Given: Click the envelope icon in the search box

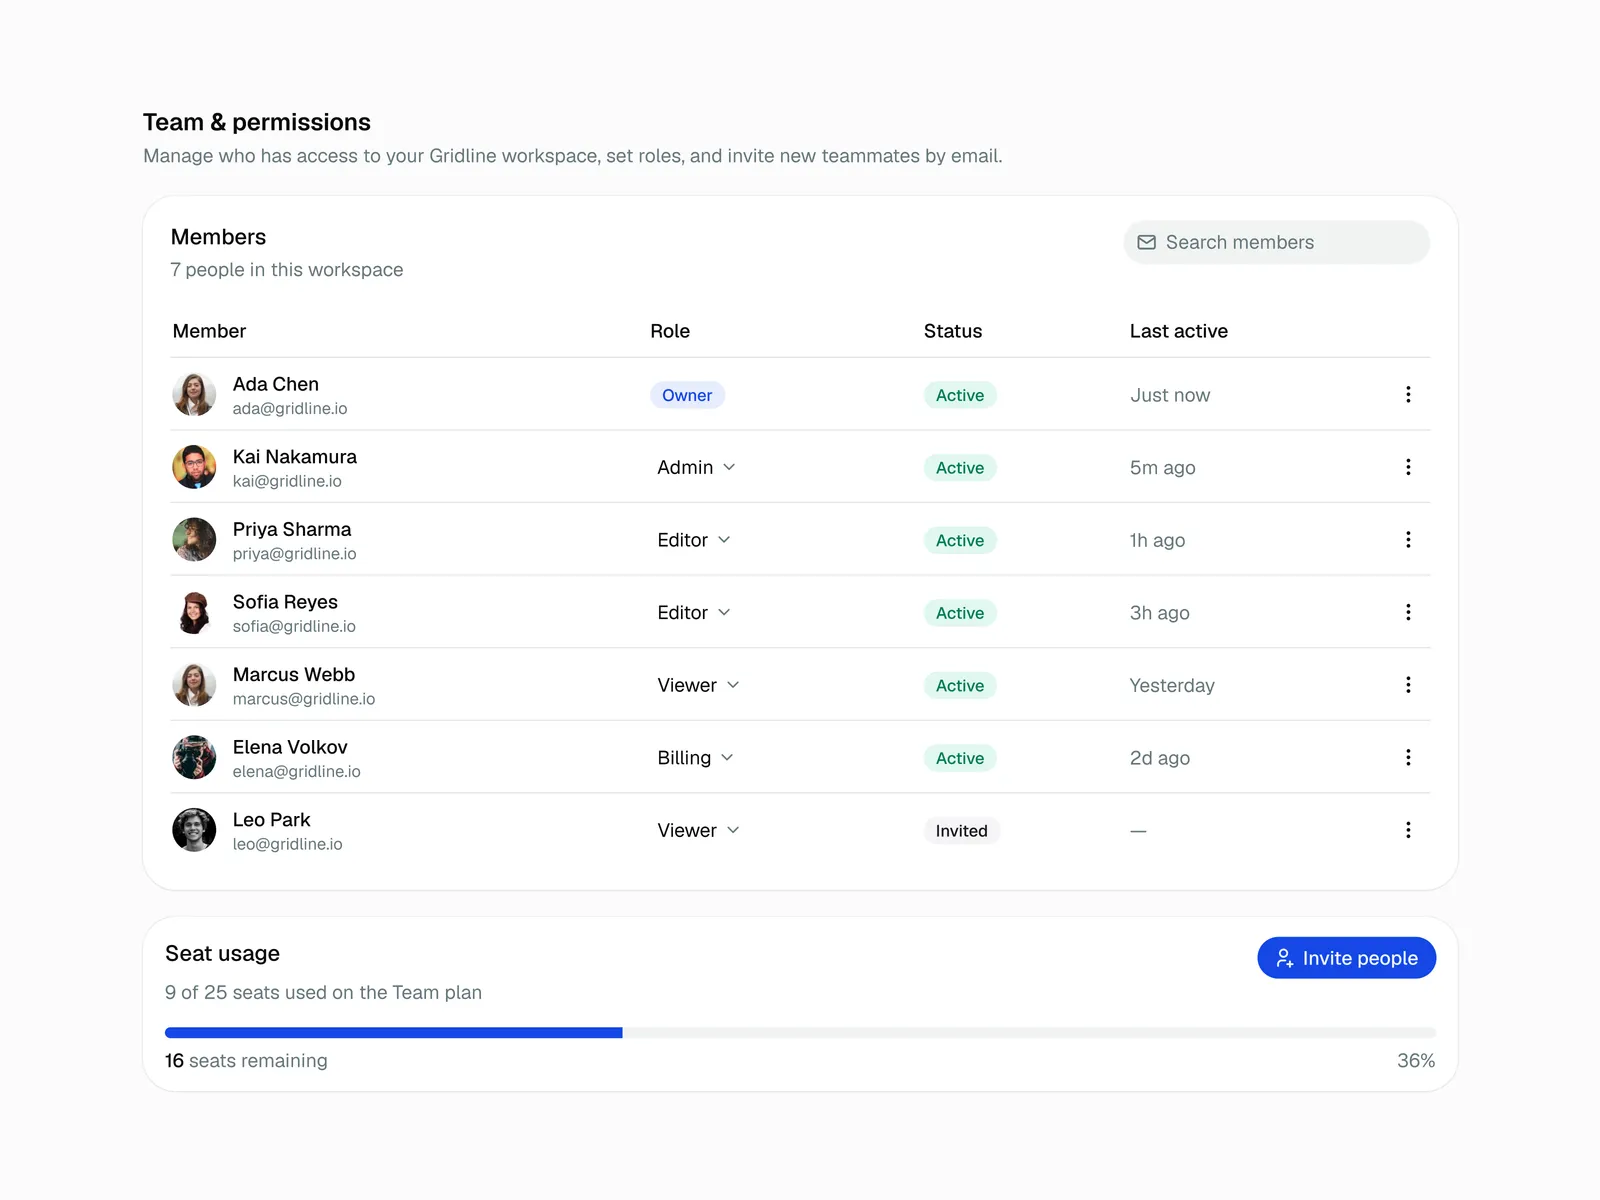Looking at the screenshot, I should 1147,242.
